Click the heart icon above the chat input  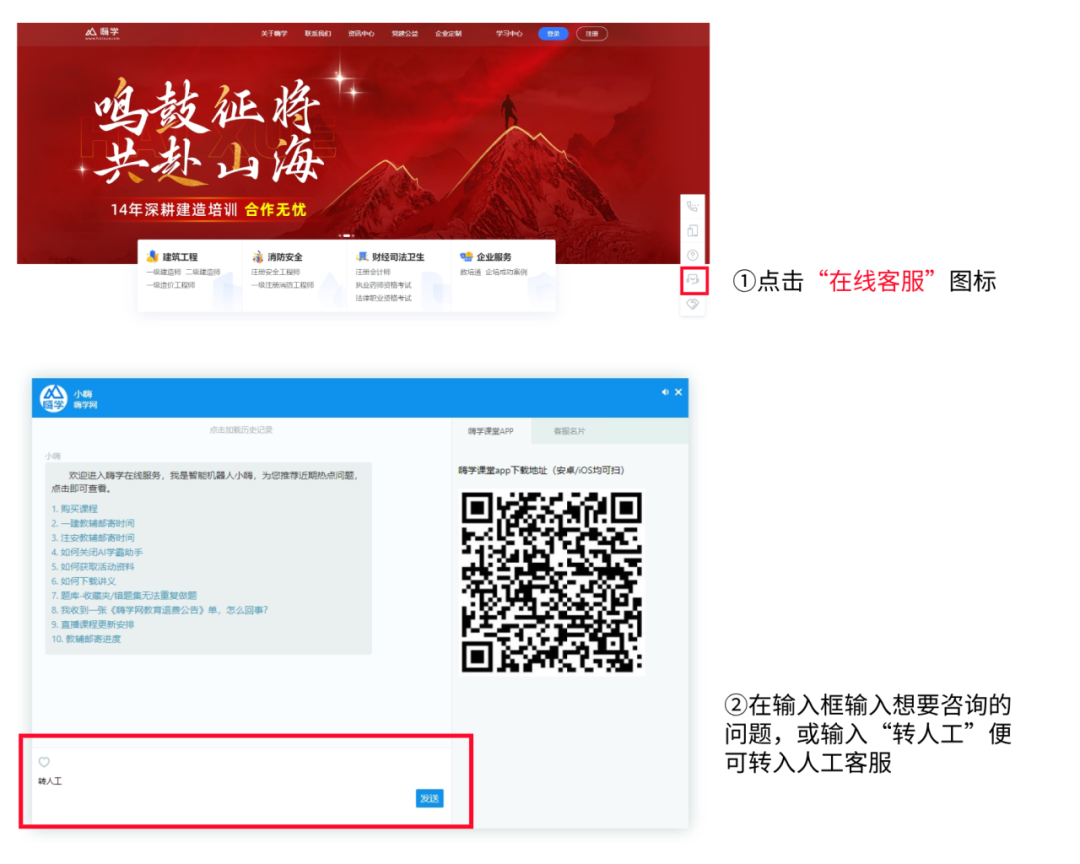click(44, 762)
